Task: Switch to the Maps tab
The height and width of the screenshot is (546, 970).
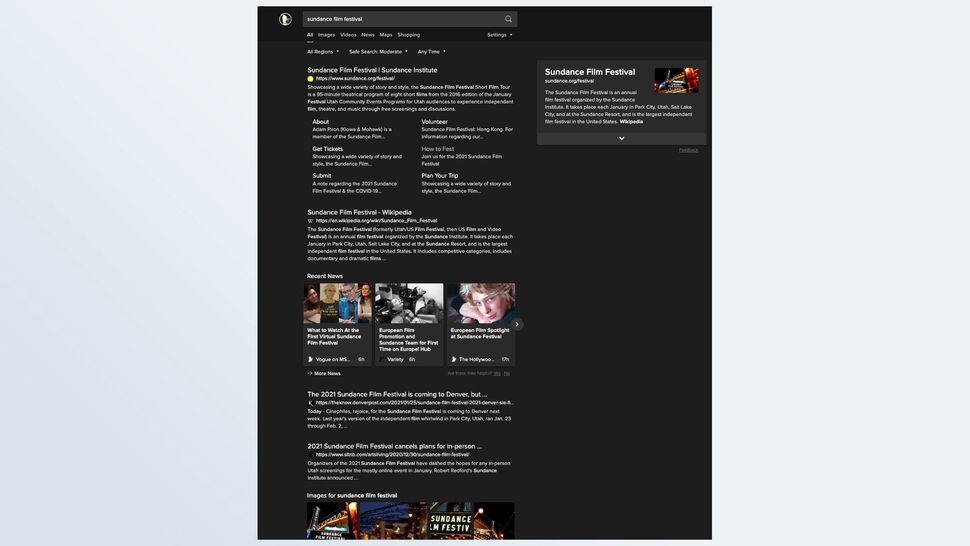Action: (x=386, y=35)
